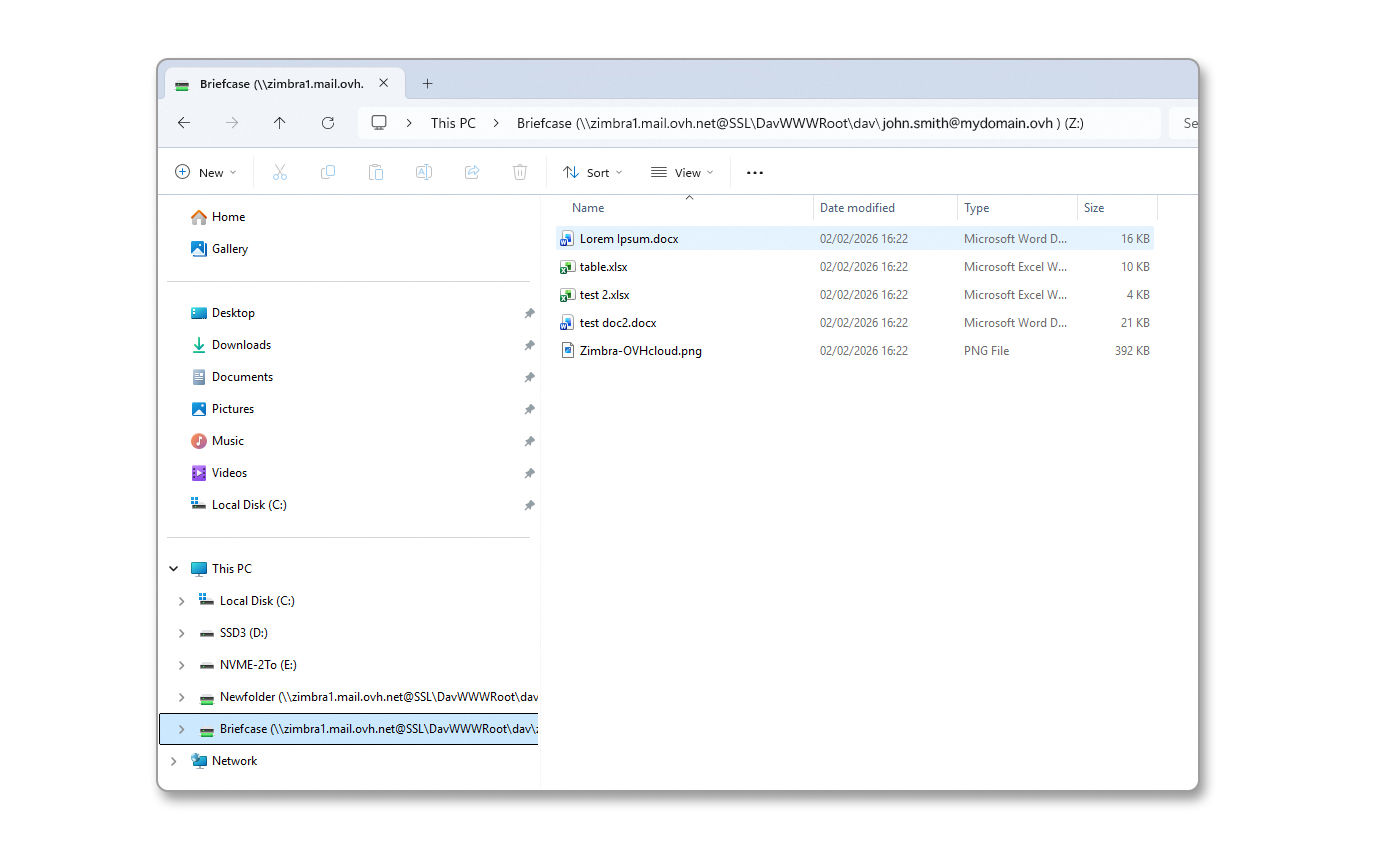Close the Briefcase tab
1386x847 pixels.
tap(384, 84)
